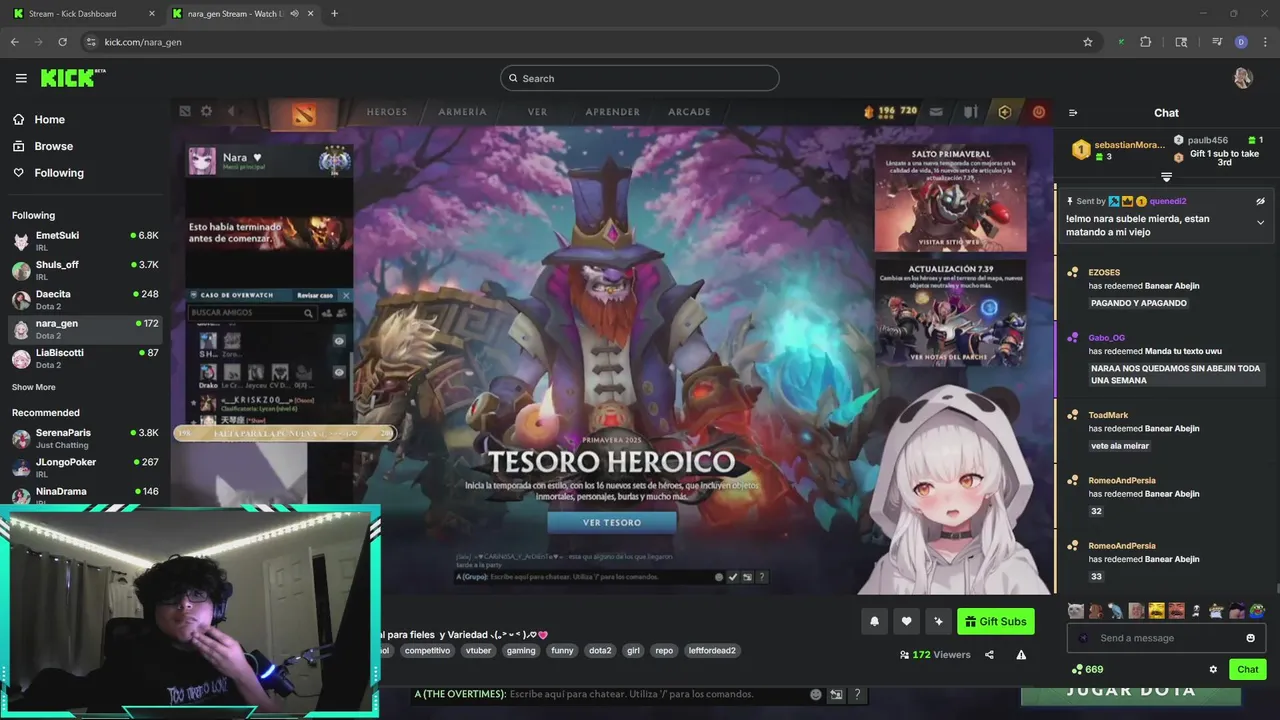Click the Kick logo
1280x720 pixels.
click(73, 78)
